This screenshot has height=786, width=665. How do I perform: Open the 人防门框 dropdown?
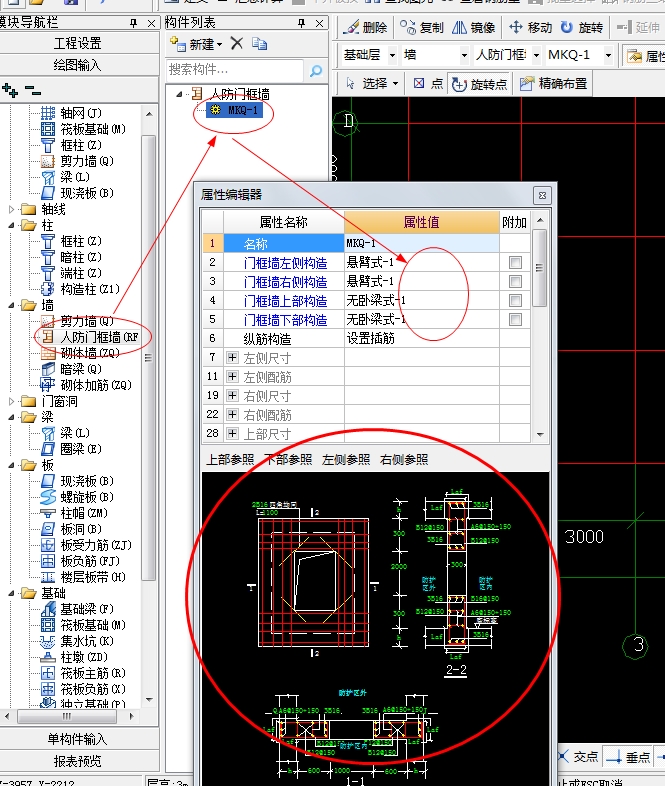[x=536, y=55]
